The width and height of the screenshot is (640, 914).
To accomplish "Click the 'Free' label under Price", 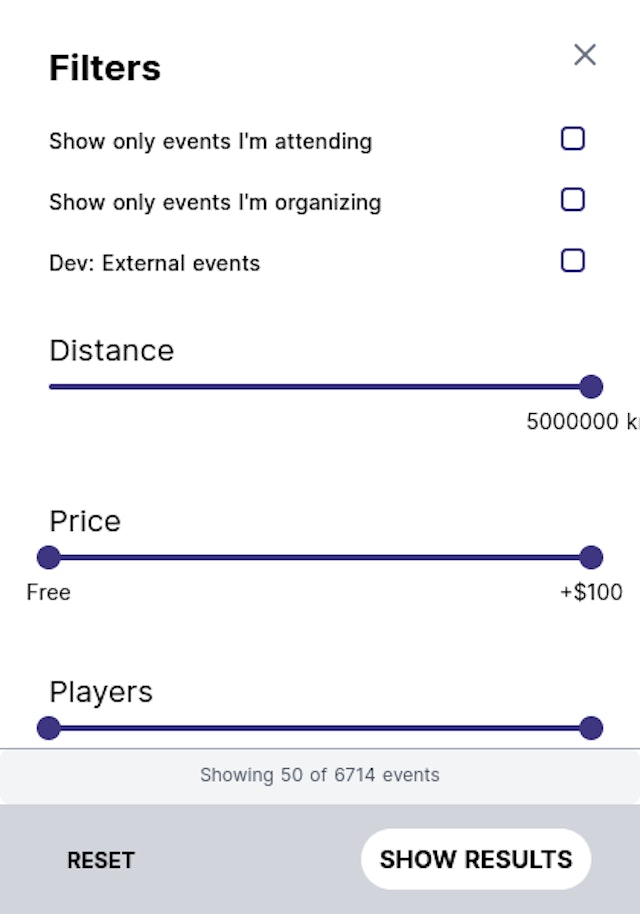I will (48, 593).
